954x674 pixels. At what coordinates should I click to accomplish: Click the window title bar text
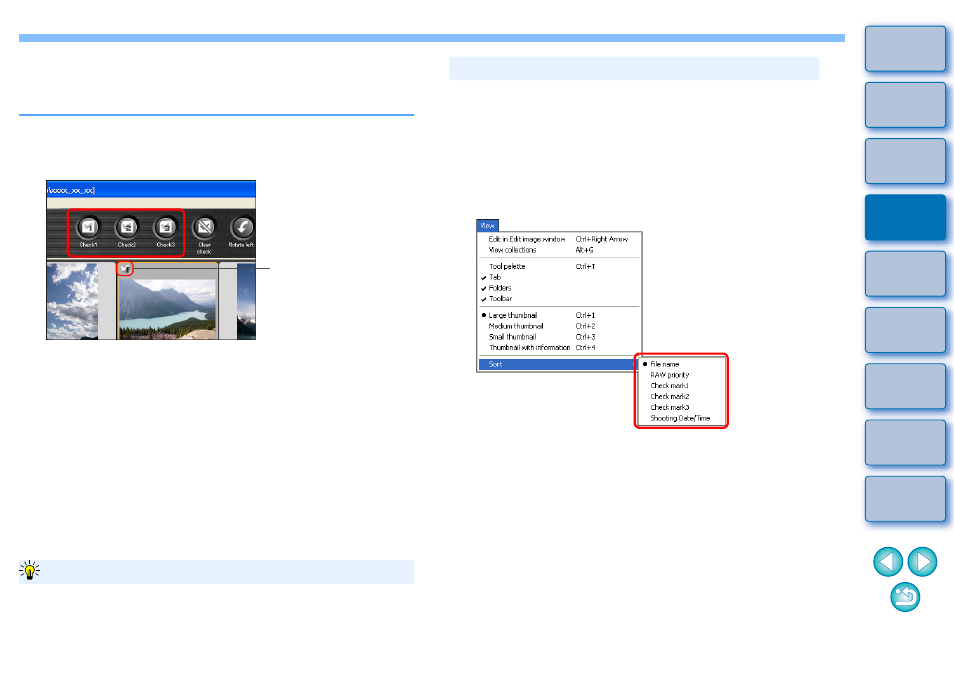pyautogui.click(x=71, y=190)
